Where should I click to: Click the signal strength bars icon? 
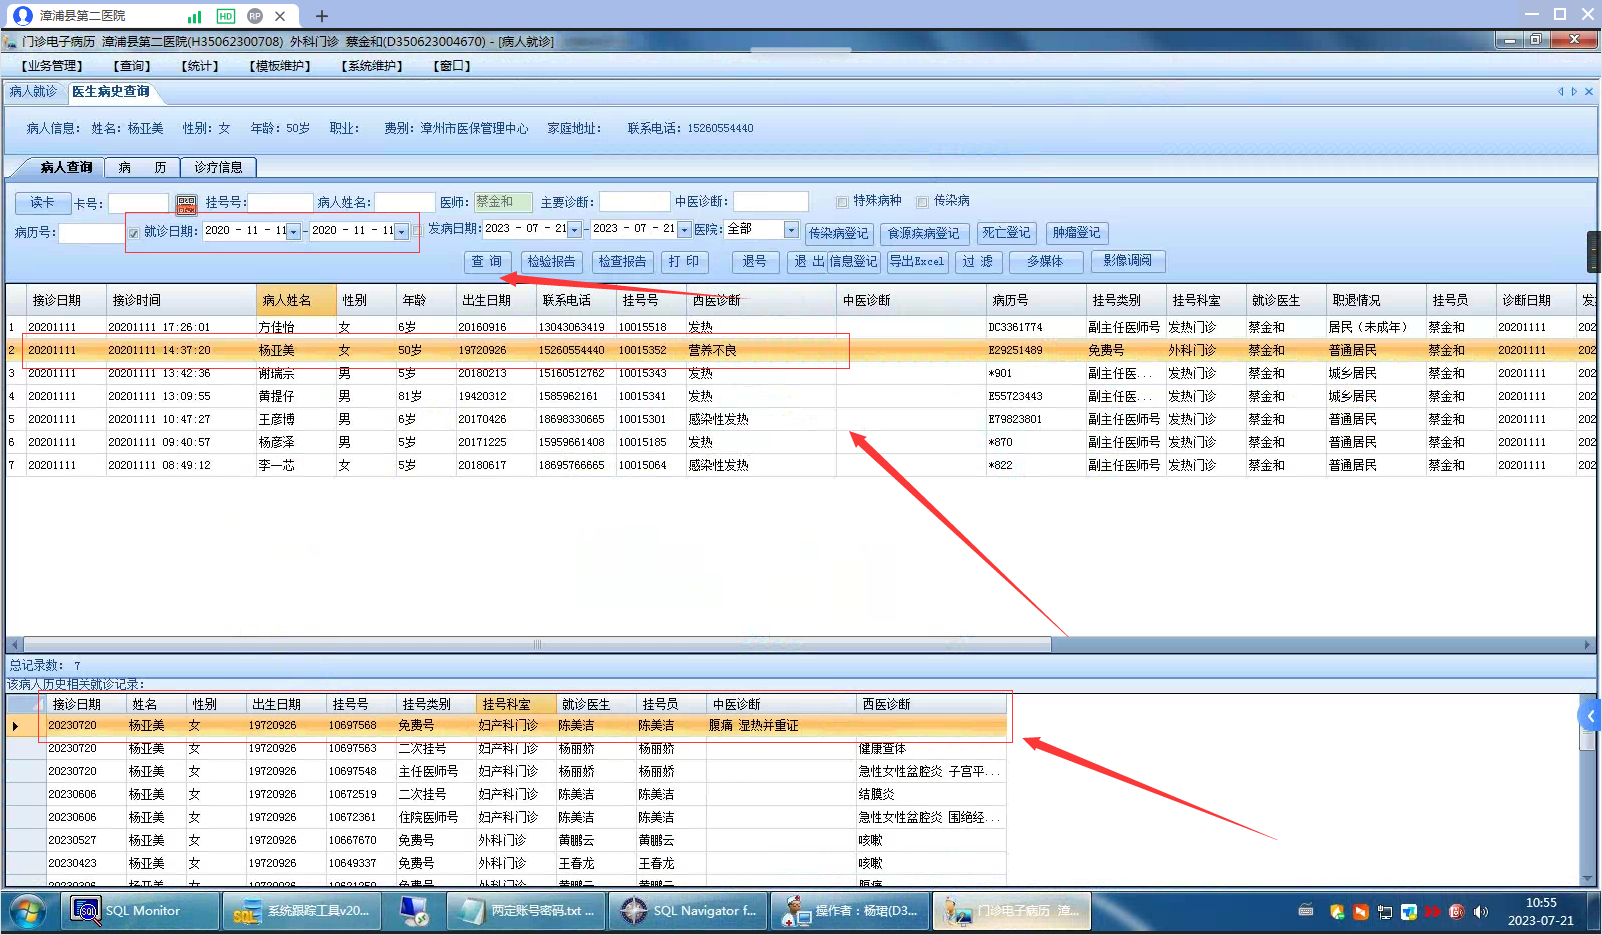click(x=195, y=16)
